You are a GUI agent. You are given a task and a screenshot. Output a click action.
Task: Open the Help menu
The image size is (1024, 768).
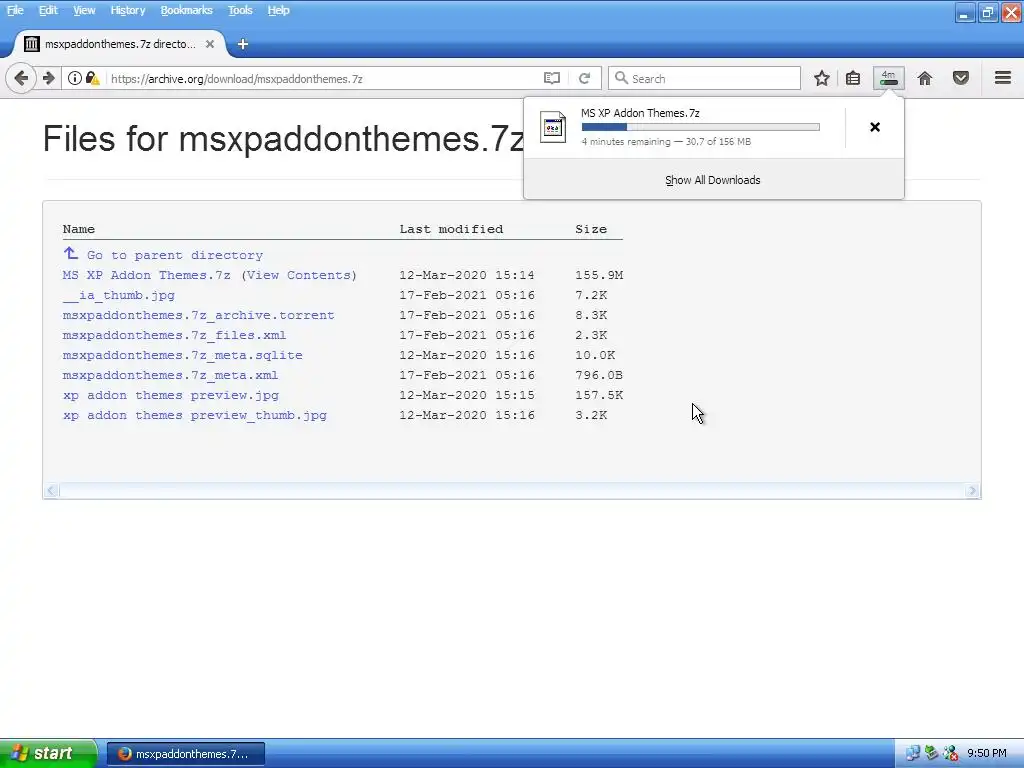click(x=278, y=10)
